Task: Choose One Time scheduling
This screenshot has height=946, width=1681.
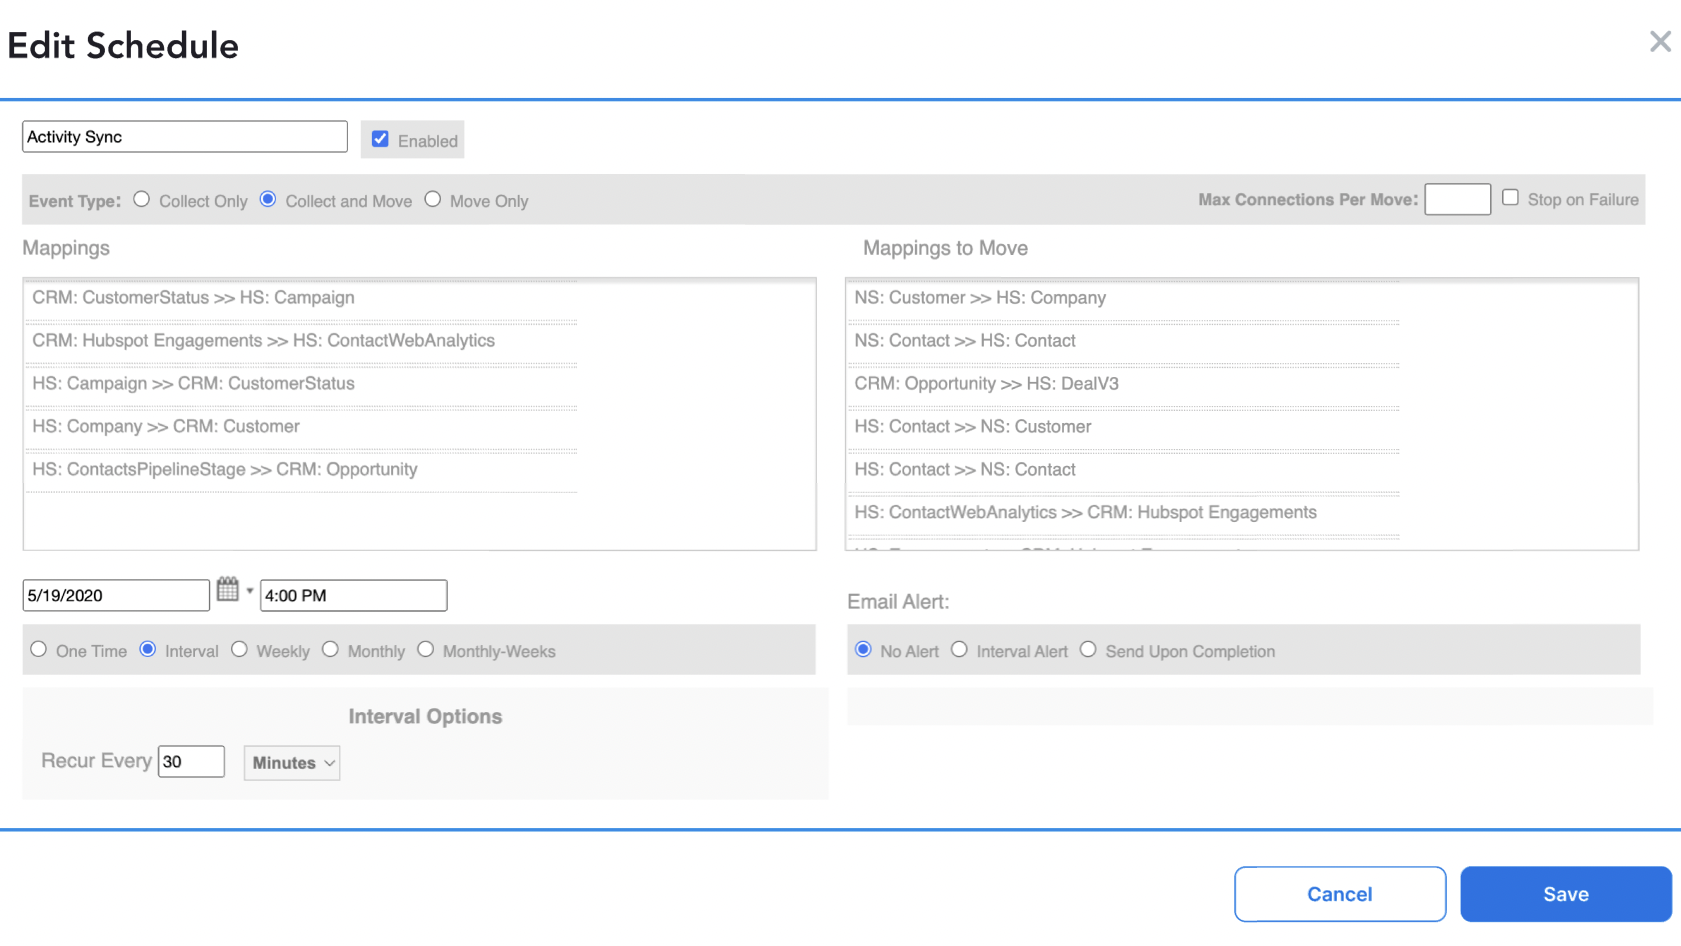Action: 38,649
